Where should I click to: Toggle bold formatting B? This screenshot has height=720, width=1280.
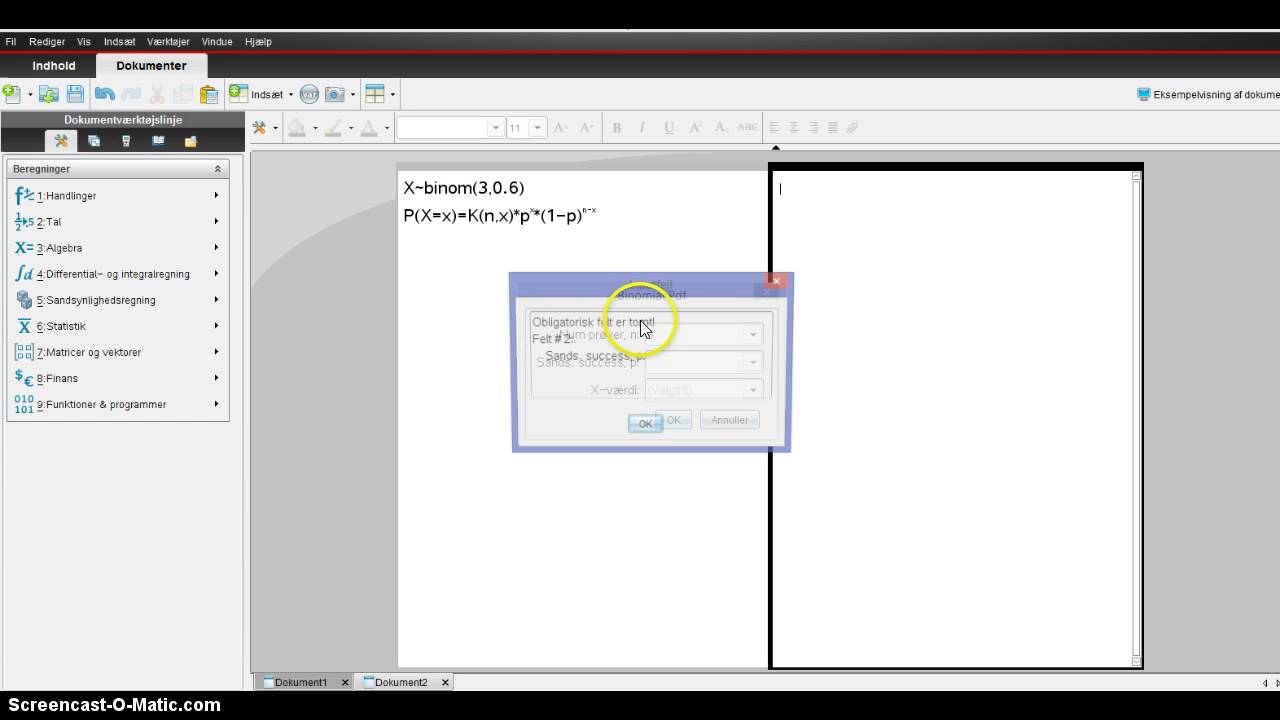[617, 127]
